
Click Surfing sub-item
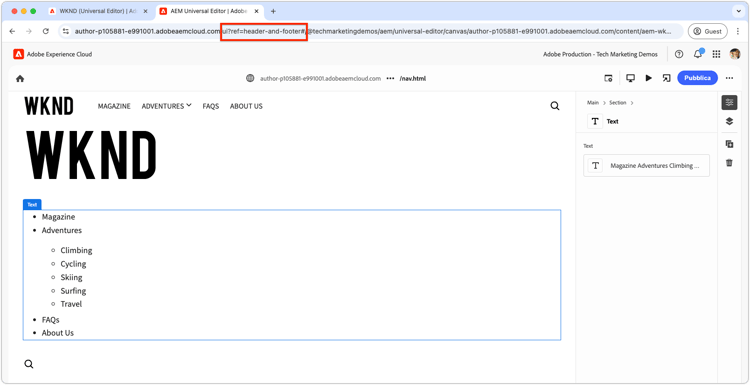coord(73,291)
